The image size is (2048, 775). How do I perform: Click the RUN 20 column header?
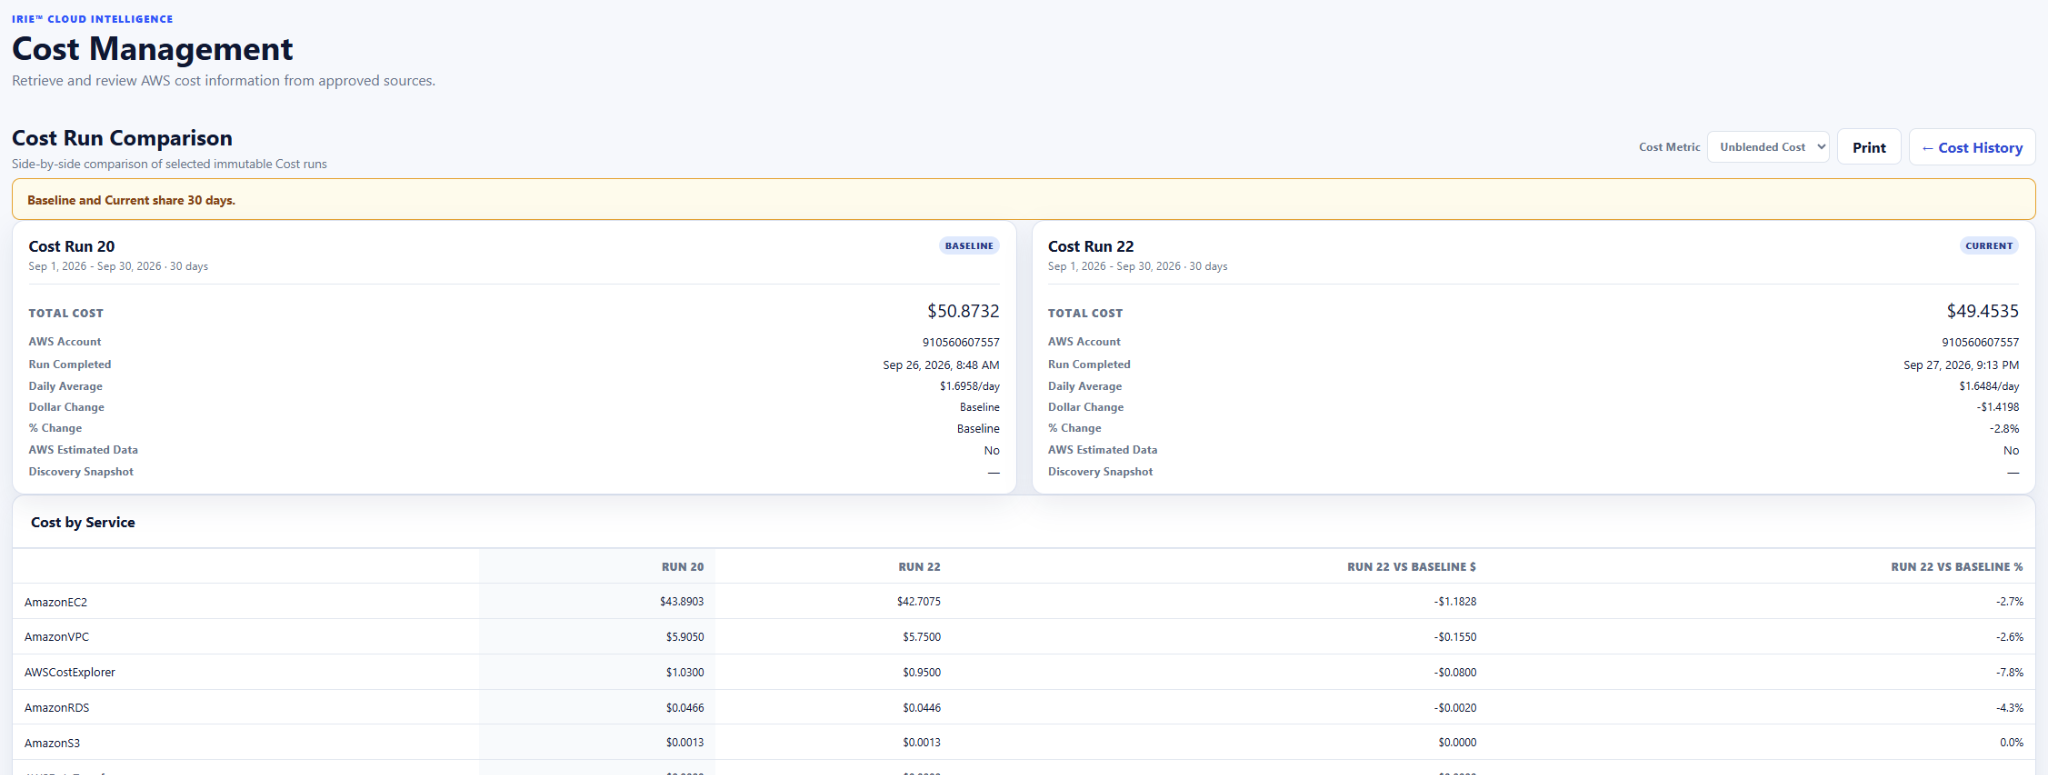pos(683,567)
